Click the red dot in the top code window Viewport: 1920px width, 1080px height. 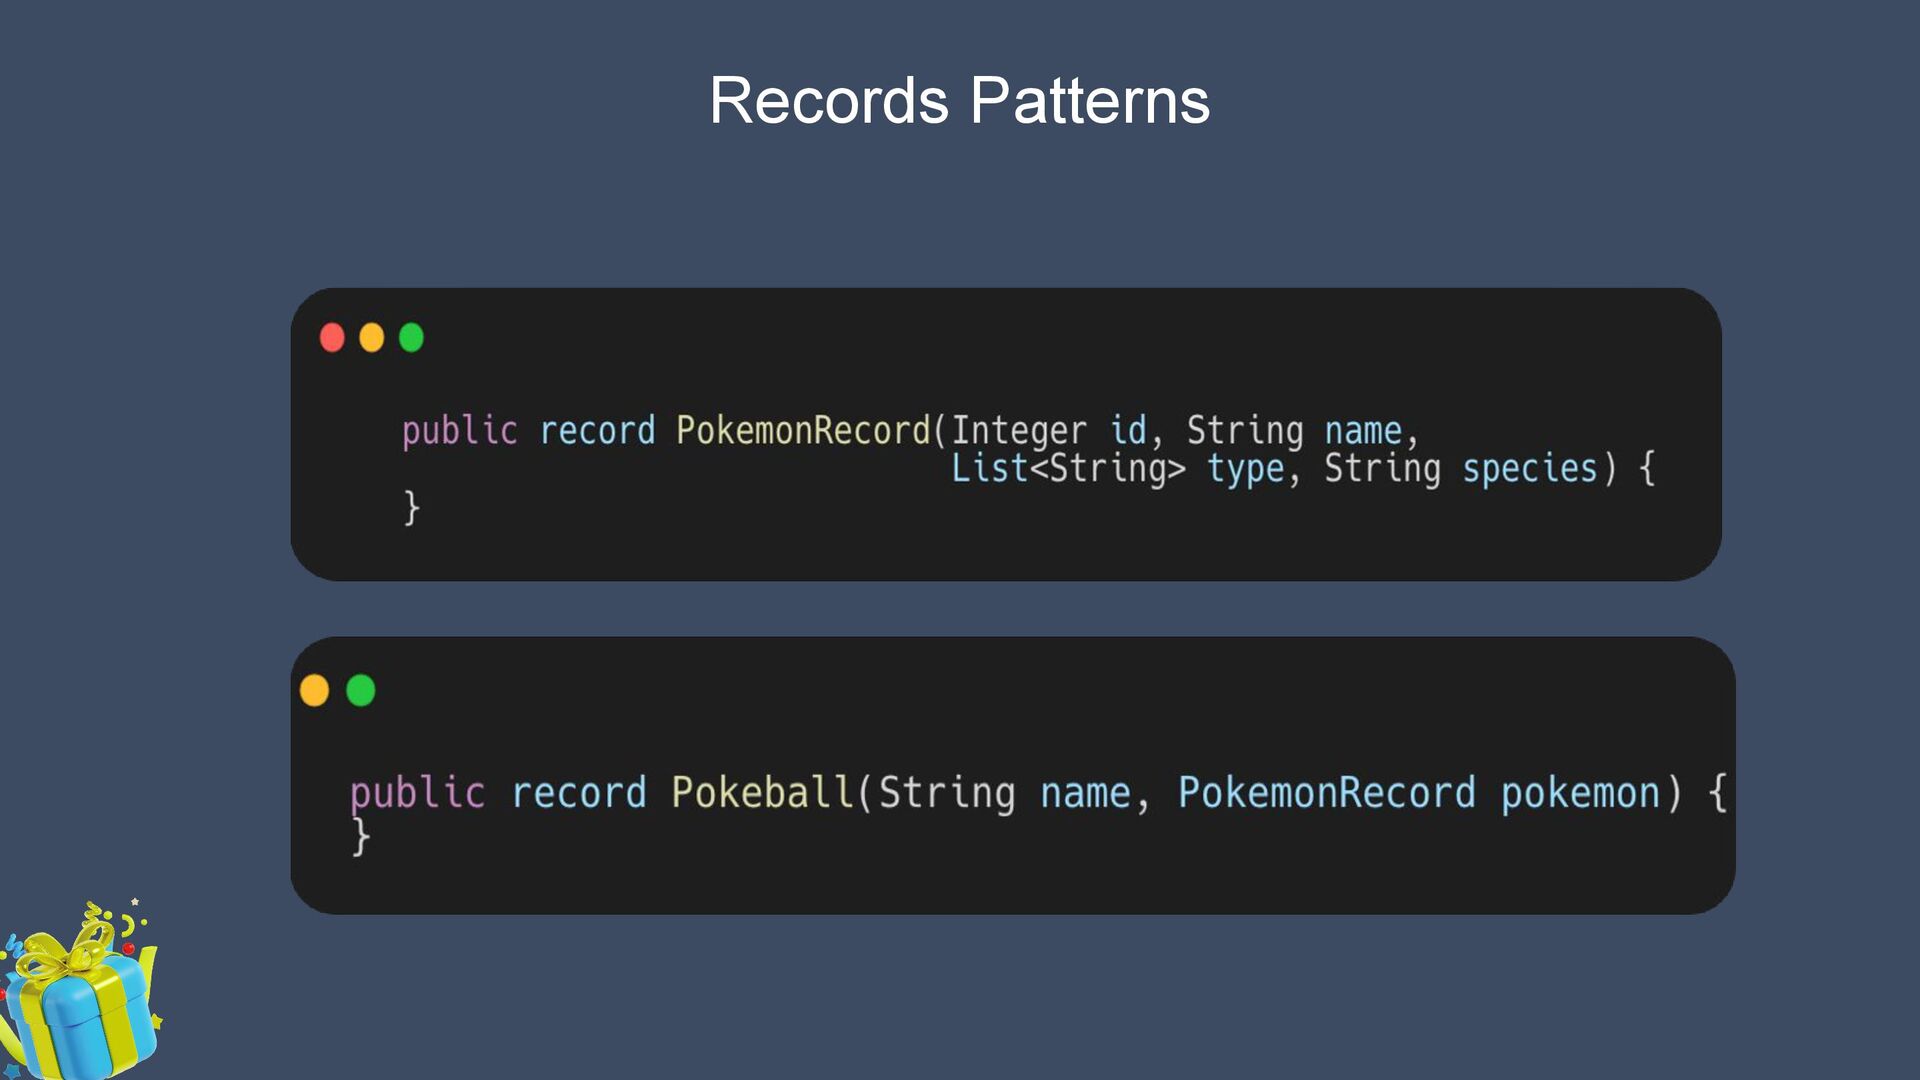point(332,338)
